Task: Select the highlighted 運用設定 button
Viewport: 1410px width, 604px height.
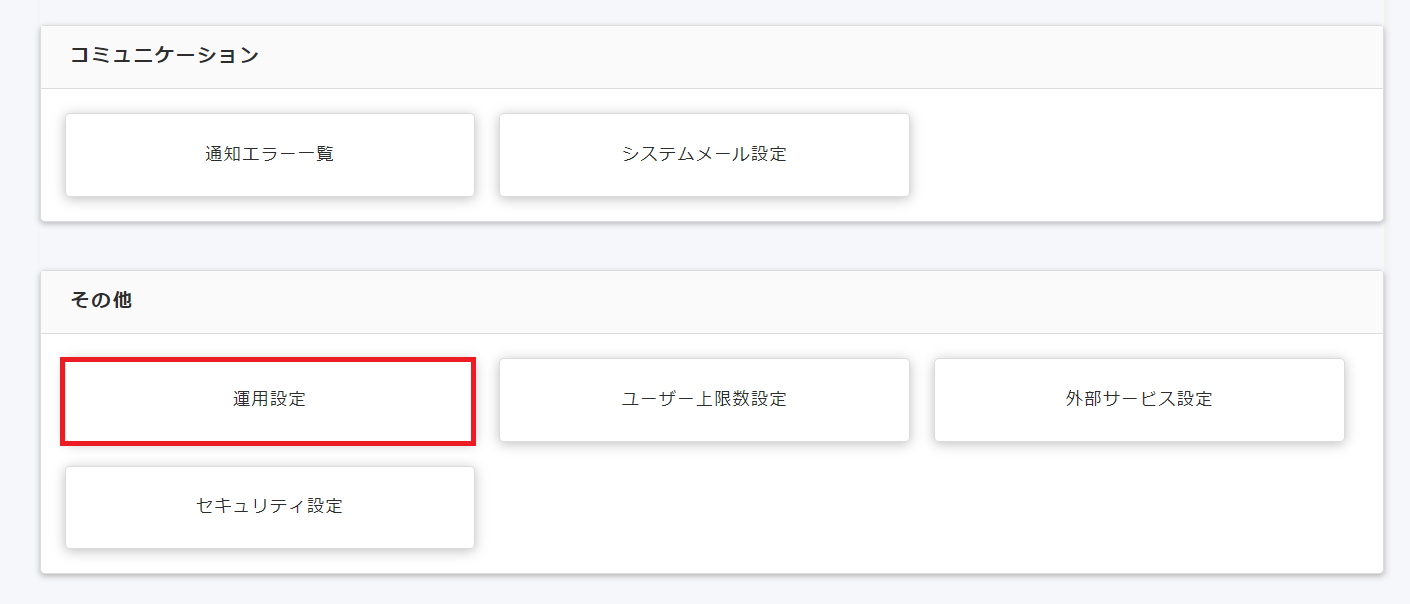Action: point(269,399)
